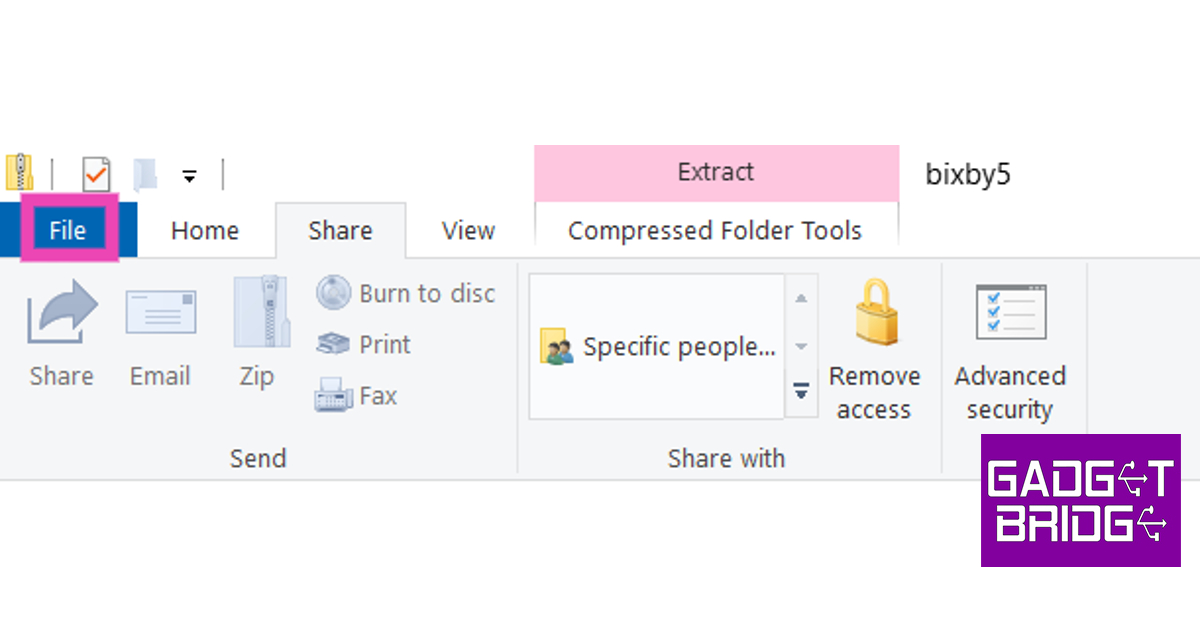
Task: Click the compressed folder icon in title bar
Action: click(x=19, y=173)
